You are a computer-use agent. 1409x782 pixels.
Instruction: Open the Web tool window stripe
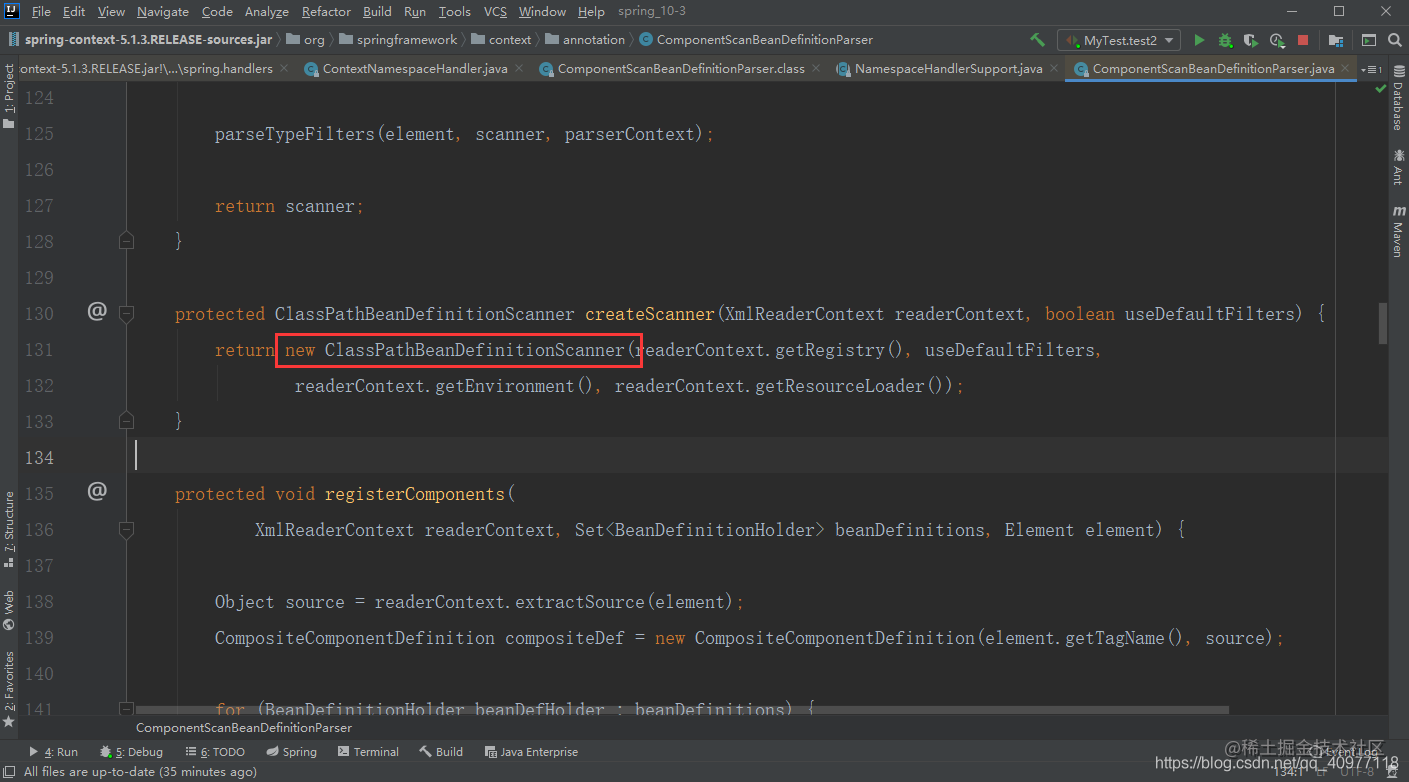click(9, 610)
